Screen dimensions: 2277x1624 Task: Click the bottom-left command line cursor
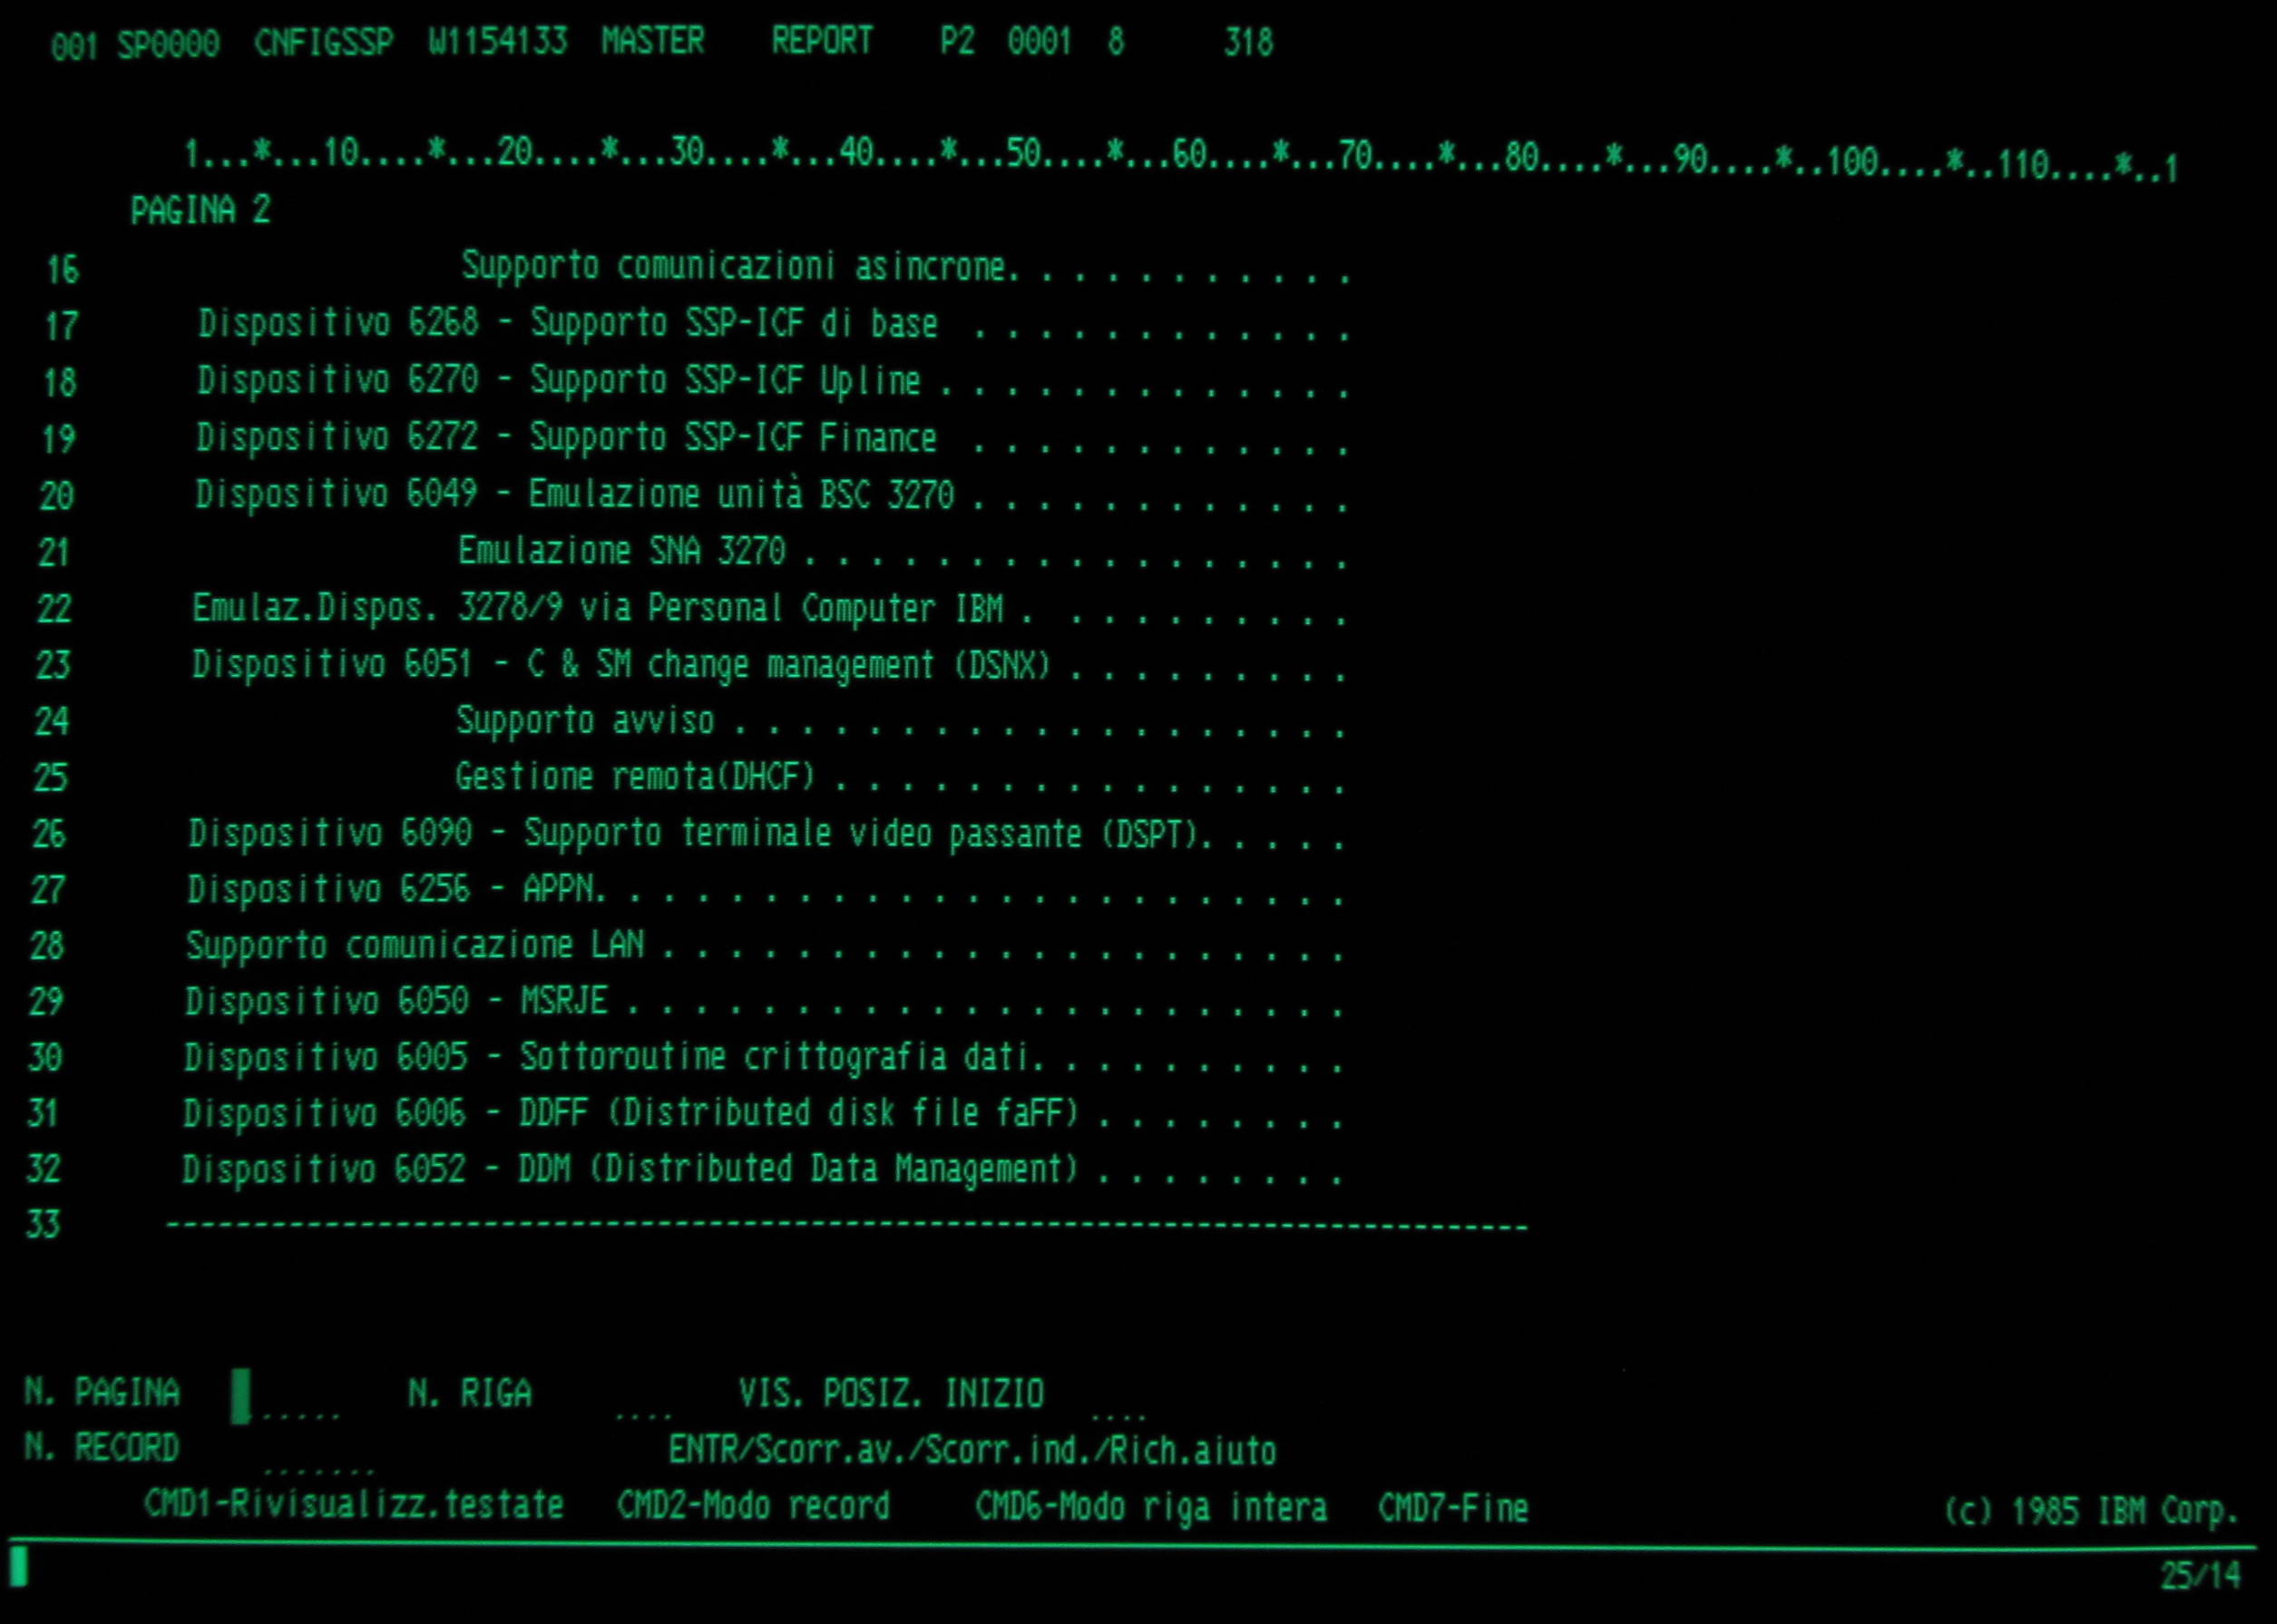tap(18, 1567)
